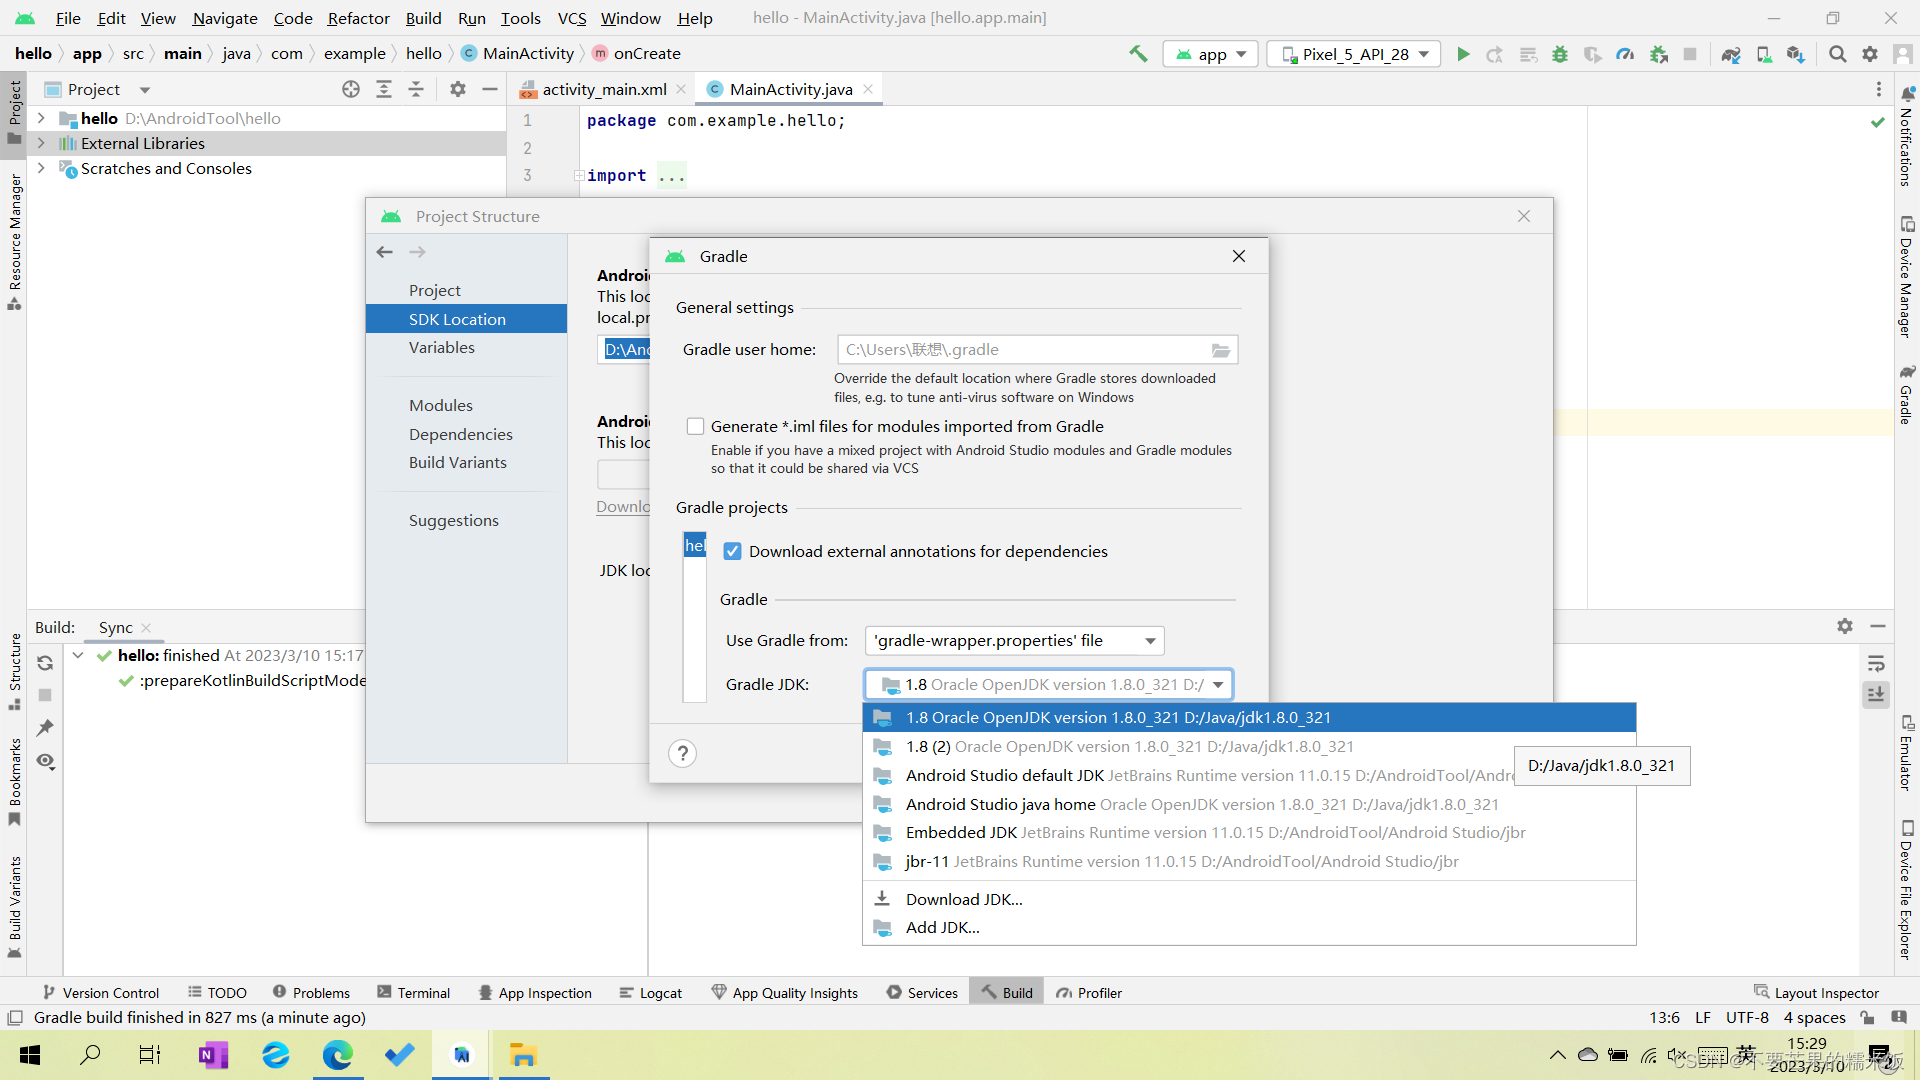Open the File menu
The image size is (1920, 1080).
tap(65, 17)
